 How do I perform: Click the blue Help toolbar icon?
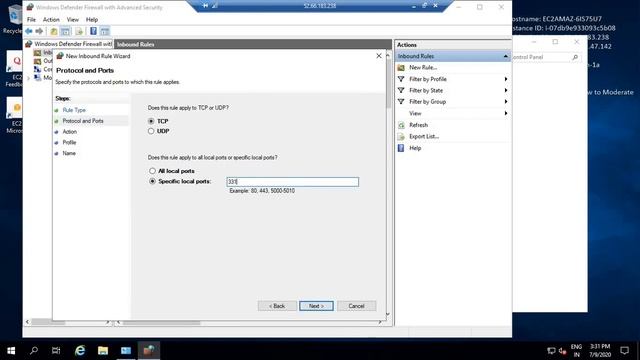pyautogui.click(x=93, y=31)
